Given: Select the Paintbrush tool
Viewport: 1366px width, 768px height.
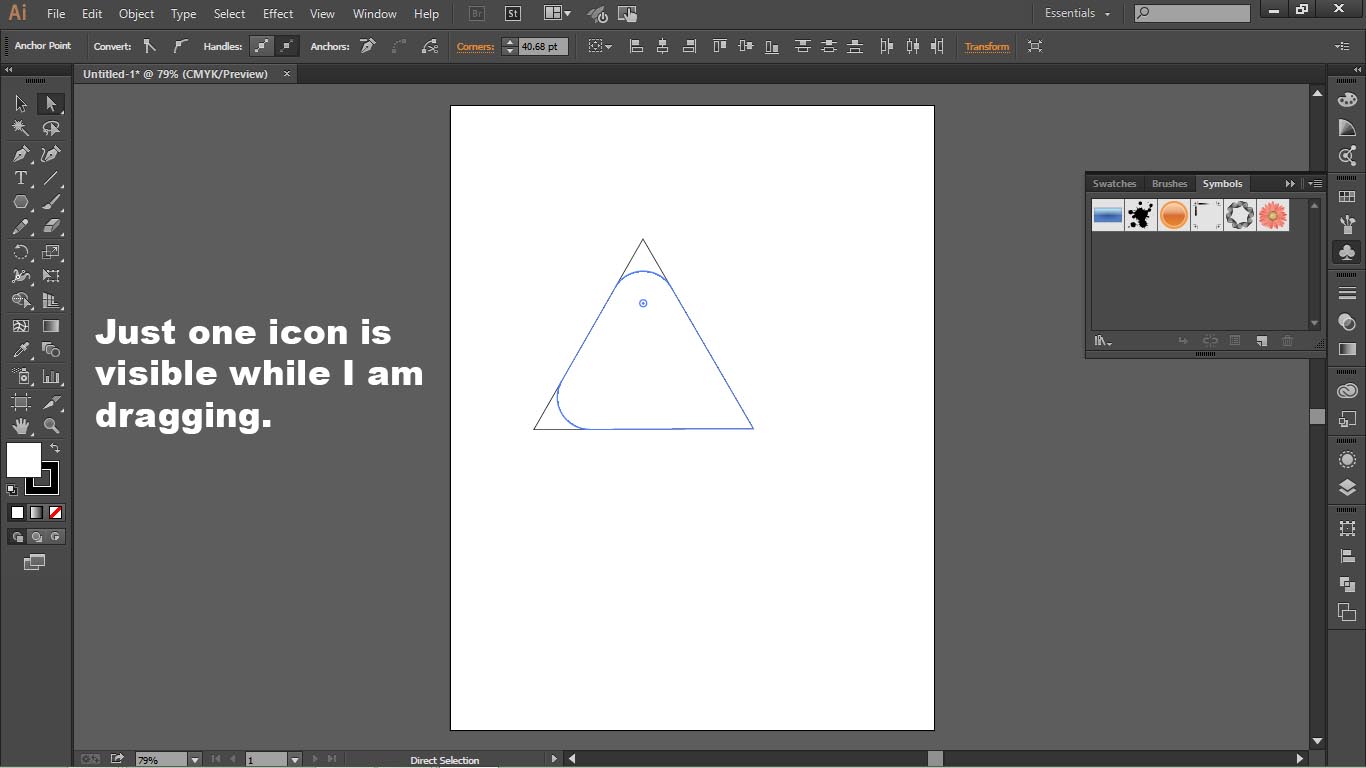Looking at the screenshot, I should (51, 202).
